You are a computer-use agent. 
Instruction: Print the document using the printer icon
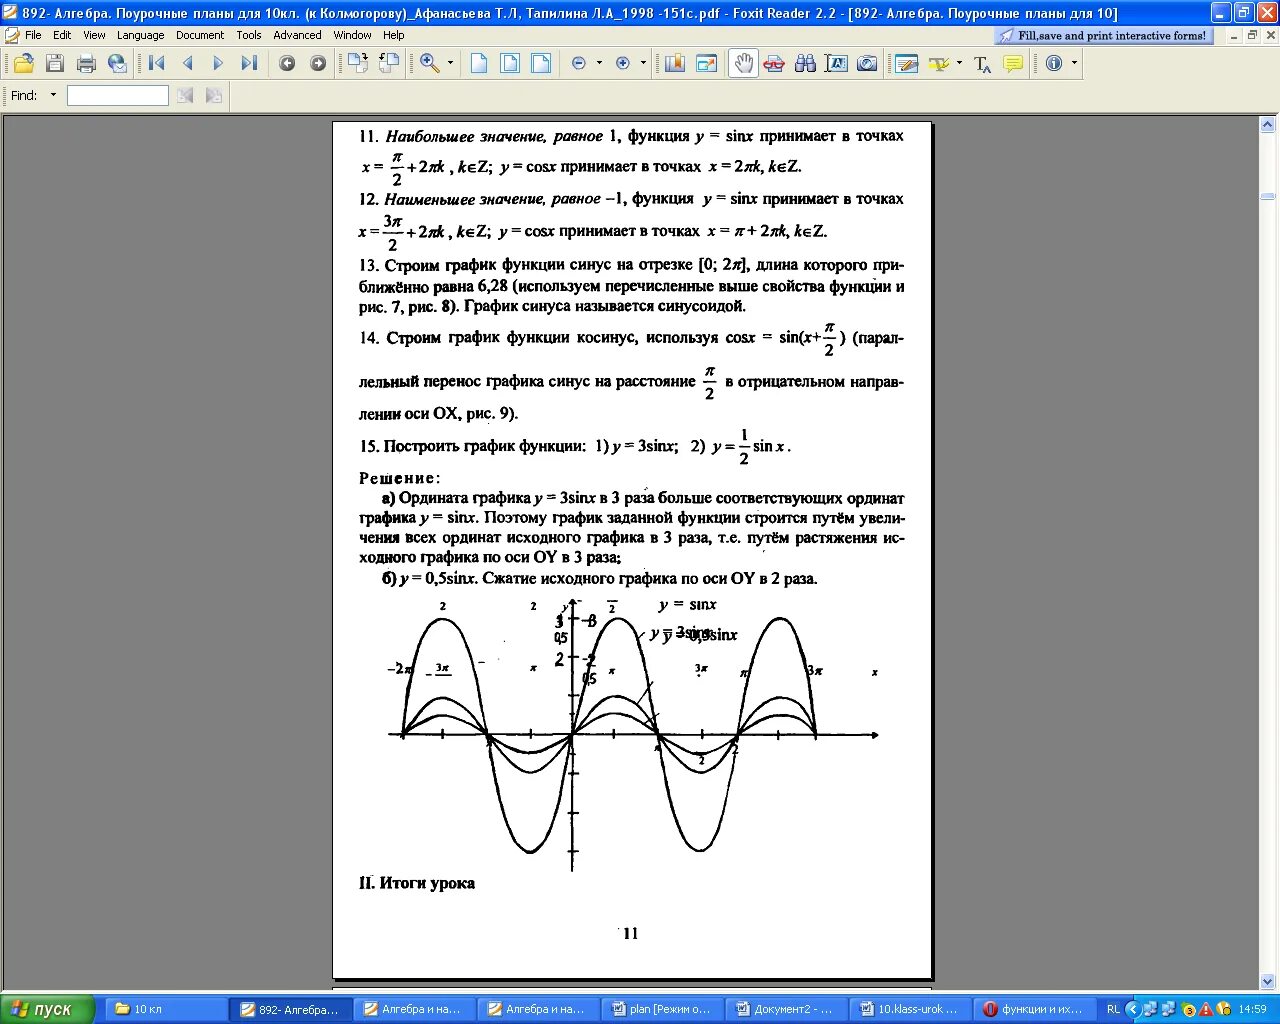pos(86,63)
